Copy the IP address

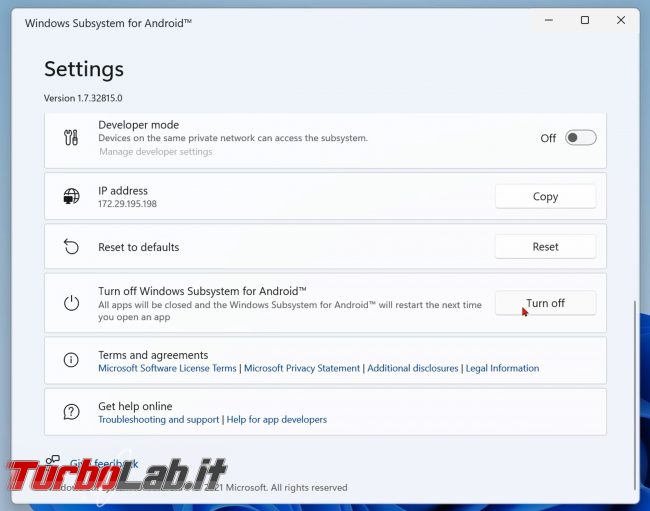coord(546,196)
